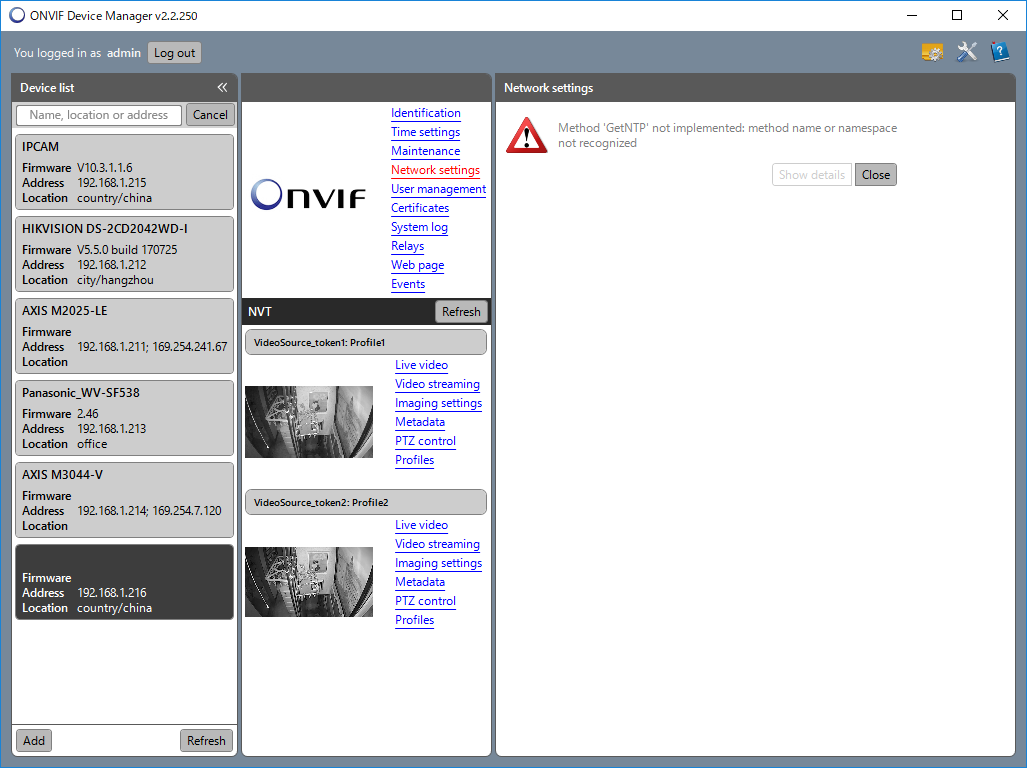Collapse the Device list panel
1027x768 pixels.
pyautogui.click(x=223, y=88)
